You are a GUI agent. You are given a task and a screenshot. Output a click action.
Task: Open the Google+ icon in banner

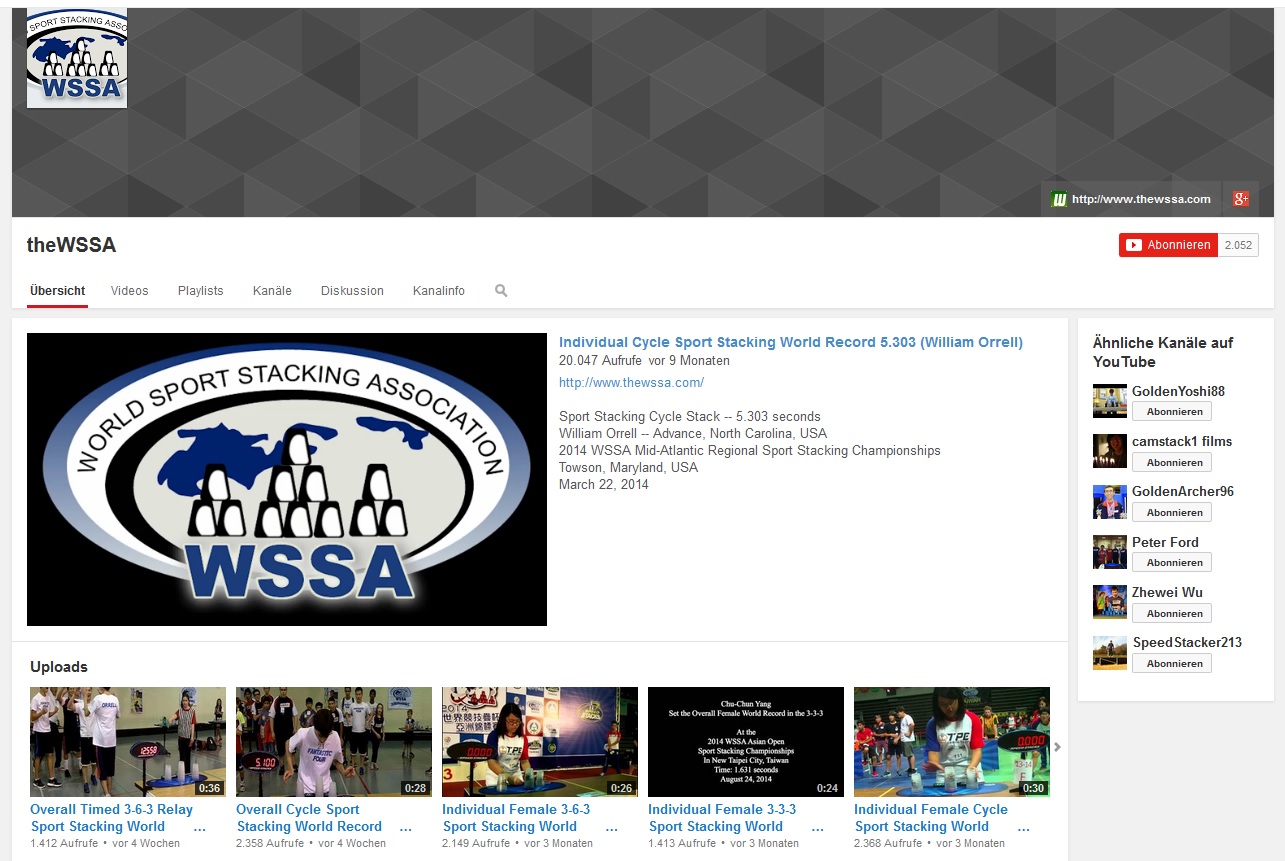(x=1240, y=199)
